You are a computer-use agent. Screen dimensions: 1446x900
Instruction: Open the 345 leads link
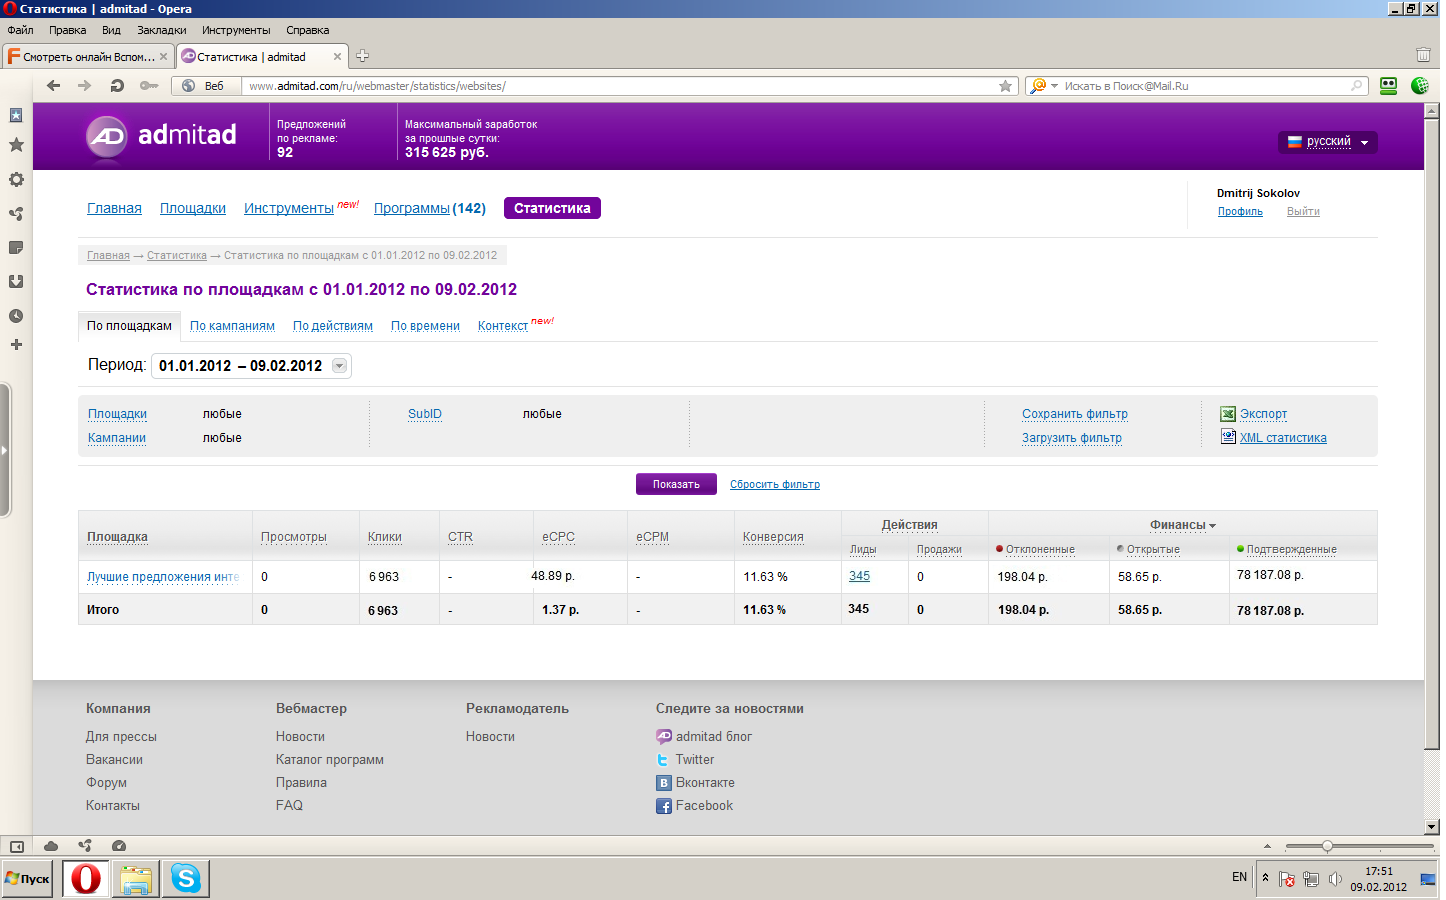coord(859,576)
